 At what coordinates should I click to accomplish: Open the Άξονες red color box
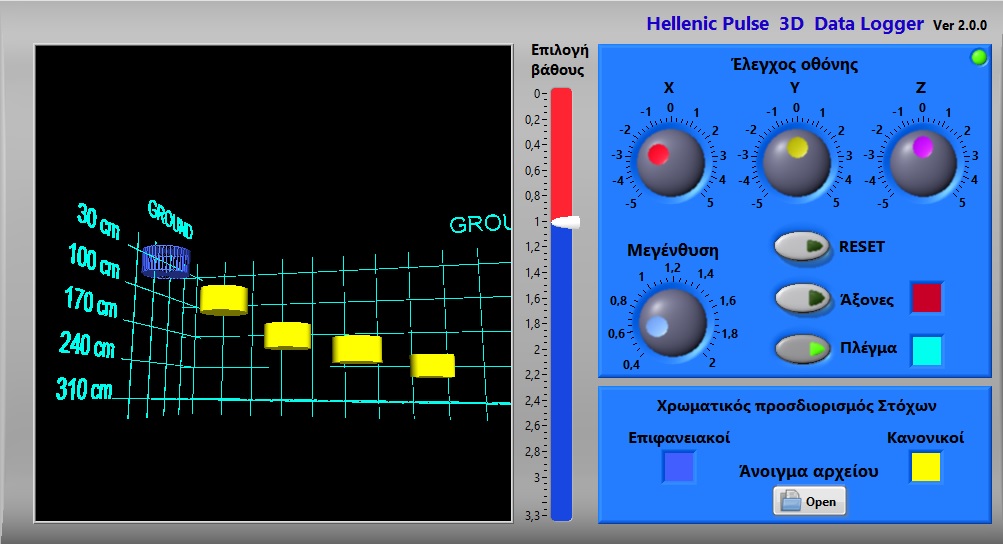[926, 297]
